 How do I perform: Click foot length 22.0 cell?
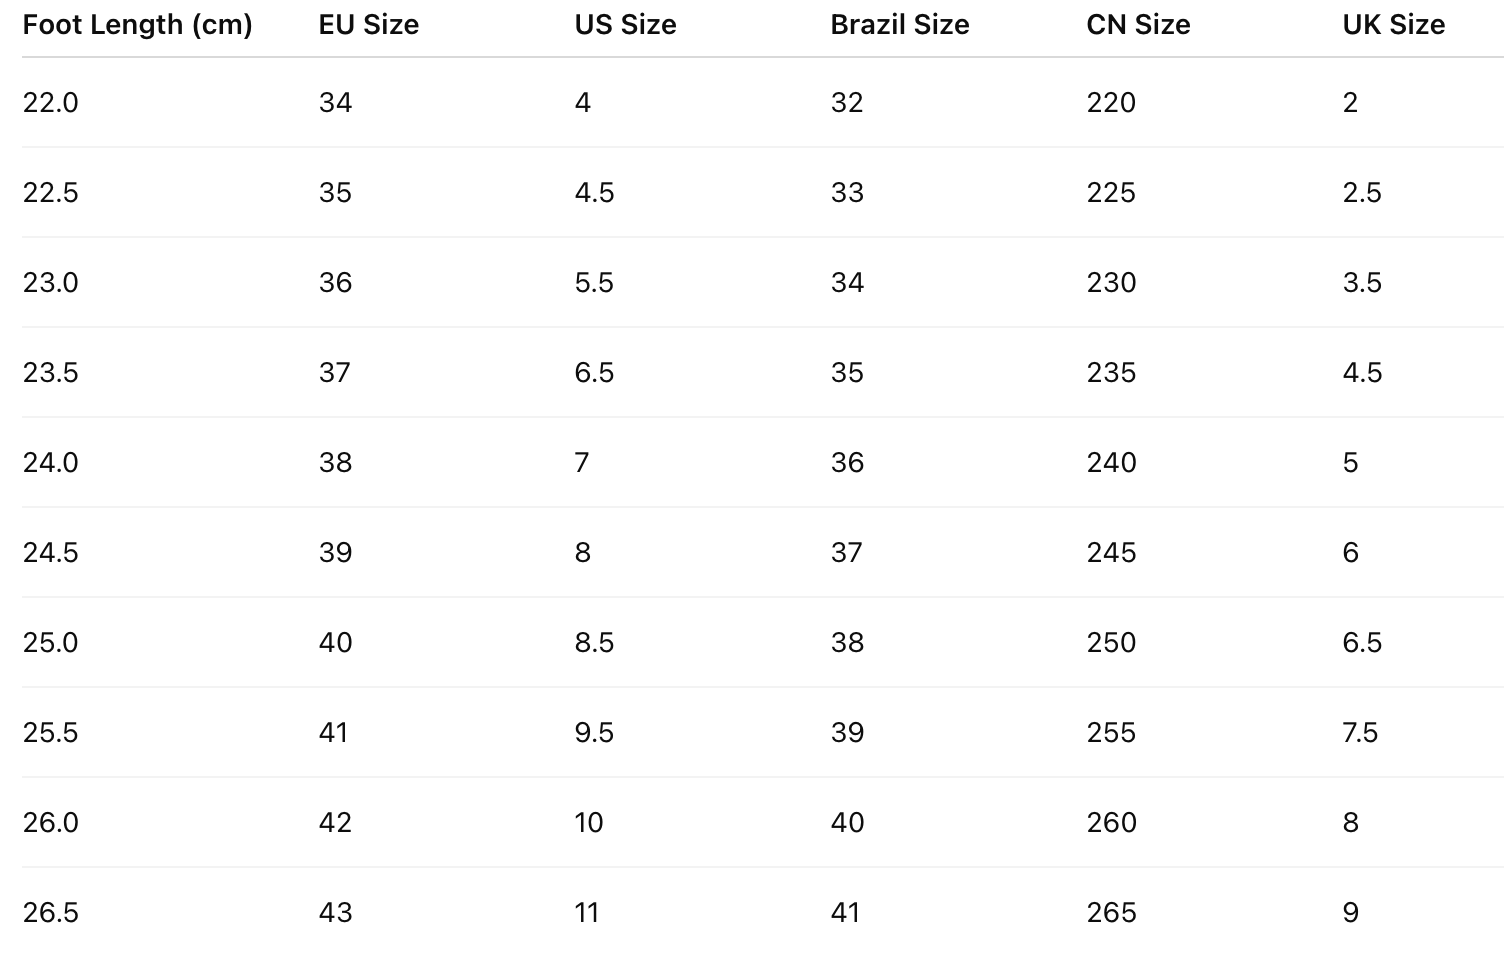click(x=51, y=103)
